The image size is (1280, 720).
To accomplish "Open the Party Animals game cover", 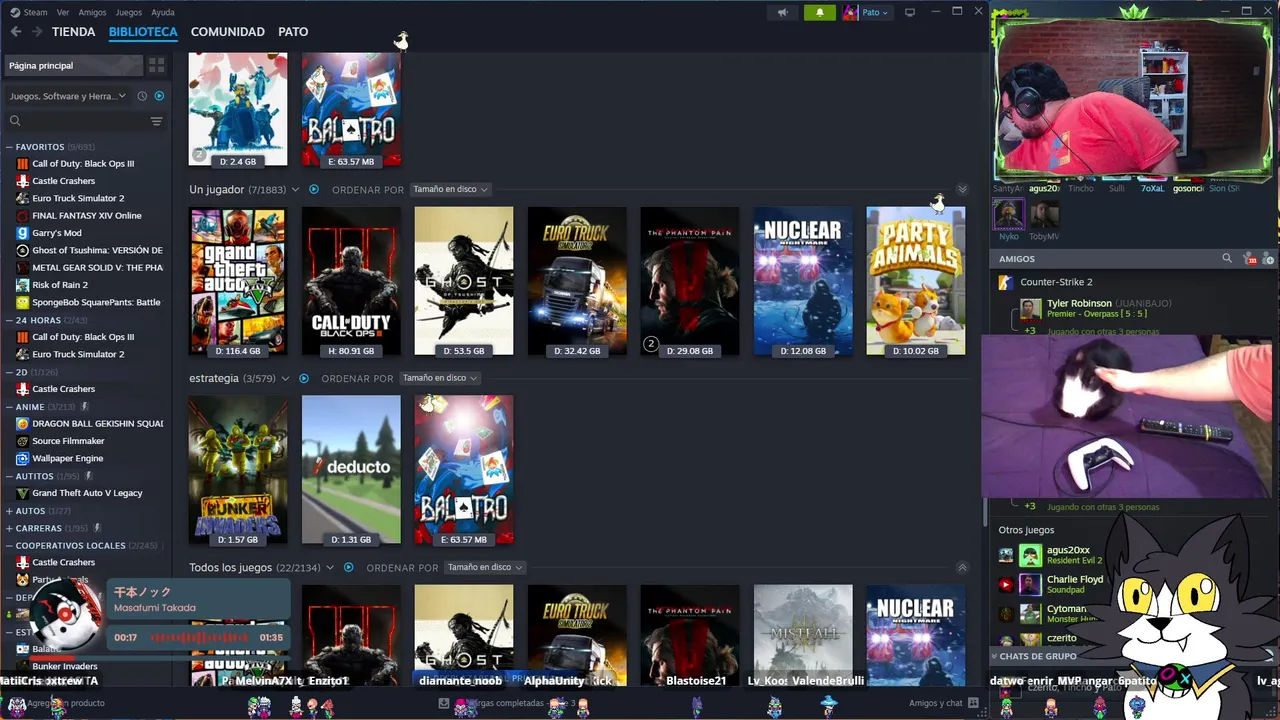I will [x=916, y=281].
